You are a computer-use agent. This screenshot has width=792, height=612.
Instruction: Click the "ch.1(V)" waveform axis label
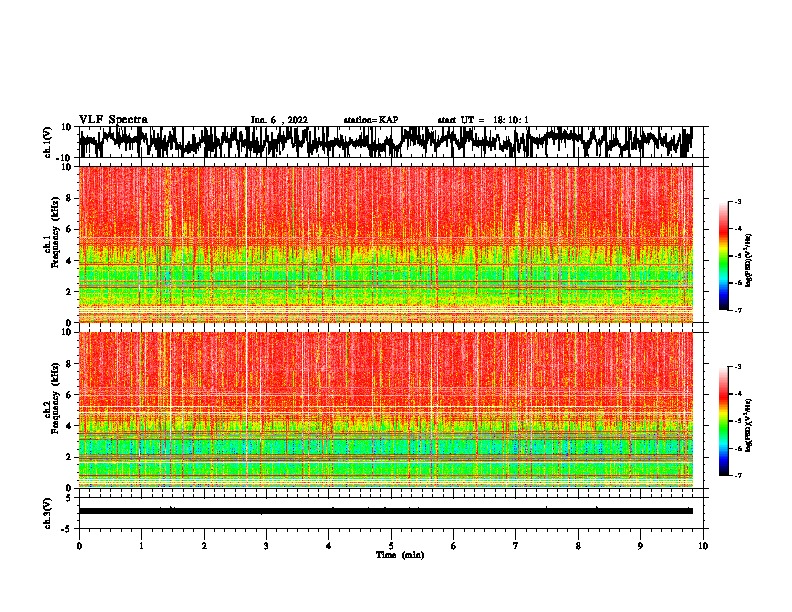click(48, 142)
